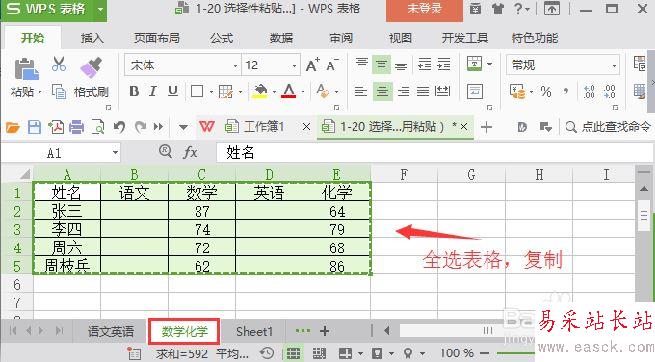The width and height of the screenshot is (655, 362).
Task: Click the 未登录 login button
Action: pyautogui.click(x=424, y=9)
